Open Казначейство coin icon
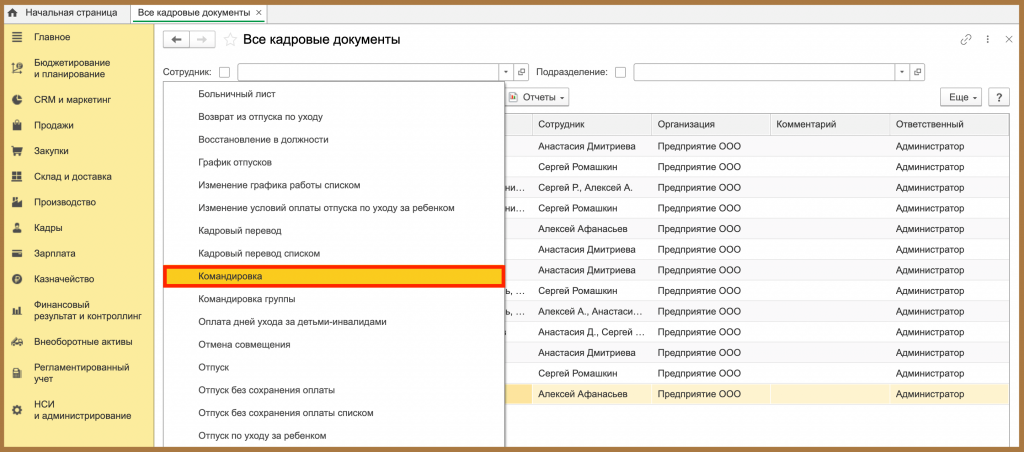The height and width of the screenshot is (452, 1024). tap(18, 279)
